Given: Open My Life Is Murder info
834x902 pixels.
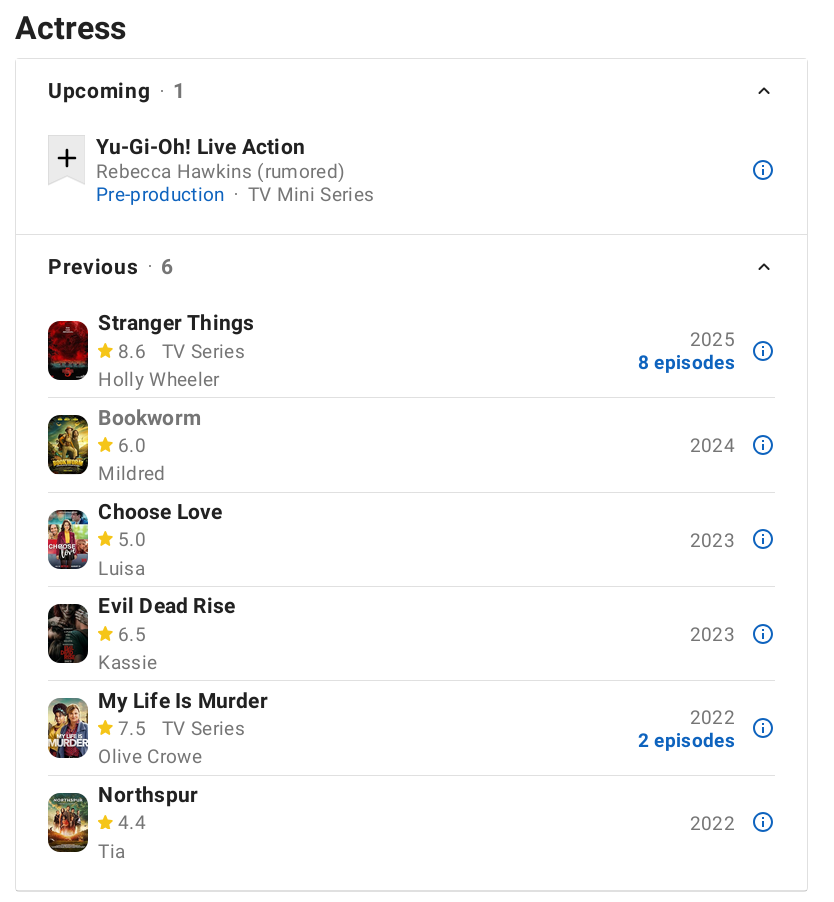Looking at the screenshot, I should pos(762,728).
